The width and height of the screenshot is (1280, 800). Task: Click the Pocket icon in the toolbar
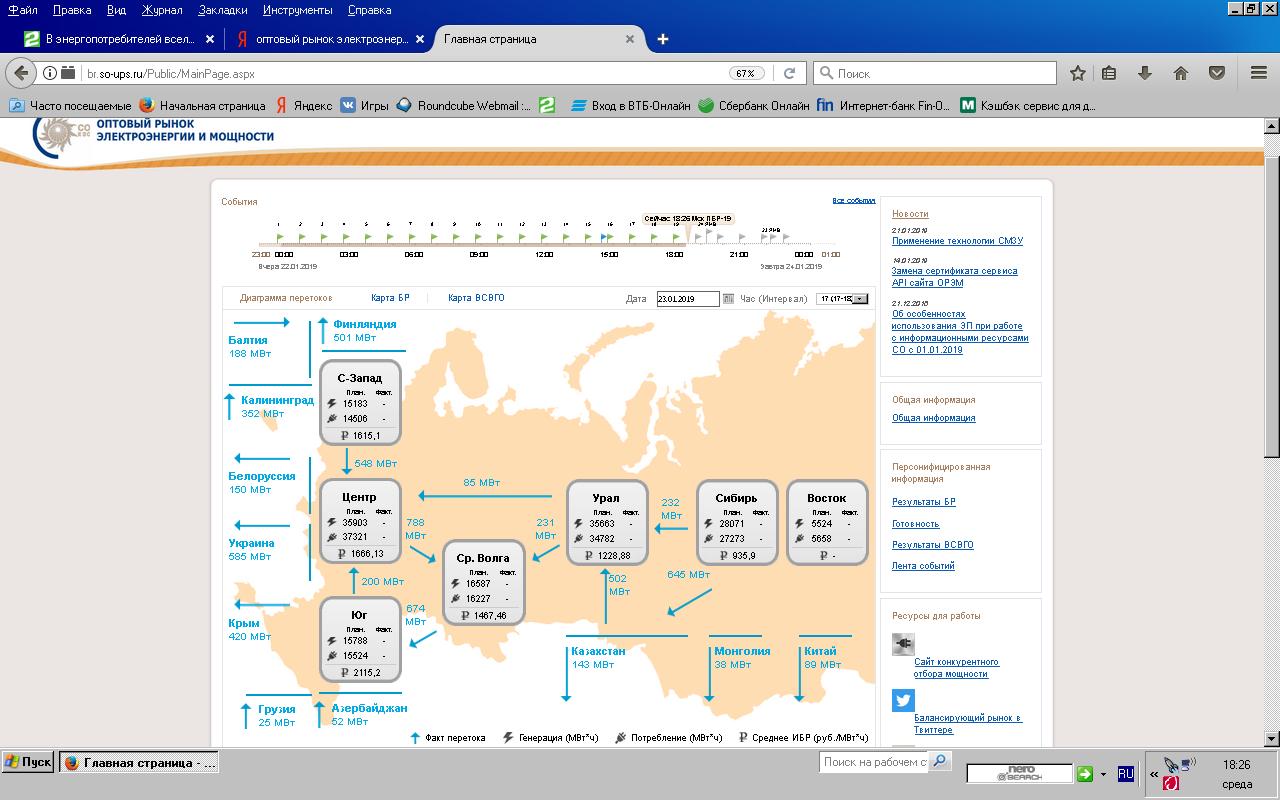[1217, 73]
